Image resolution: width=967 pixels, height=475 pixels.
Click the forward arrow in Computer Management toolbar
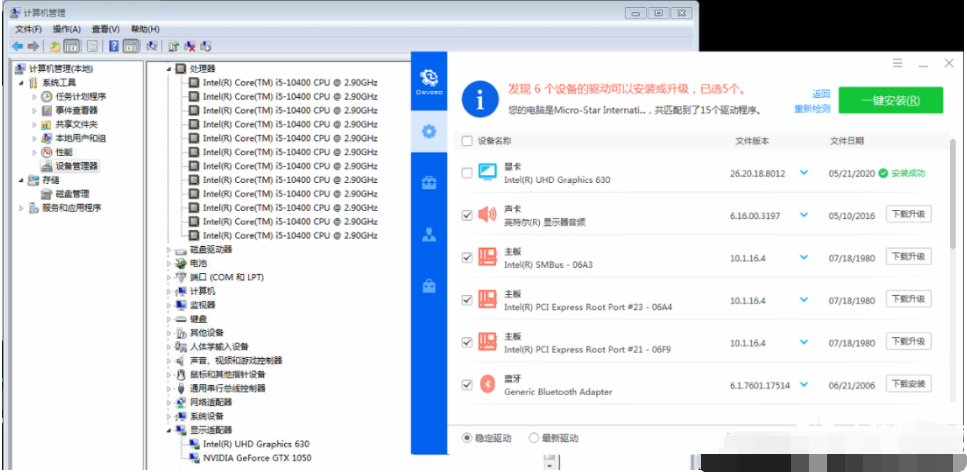[33, 46]
